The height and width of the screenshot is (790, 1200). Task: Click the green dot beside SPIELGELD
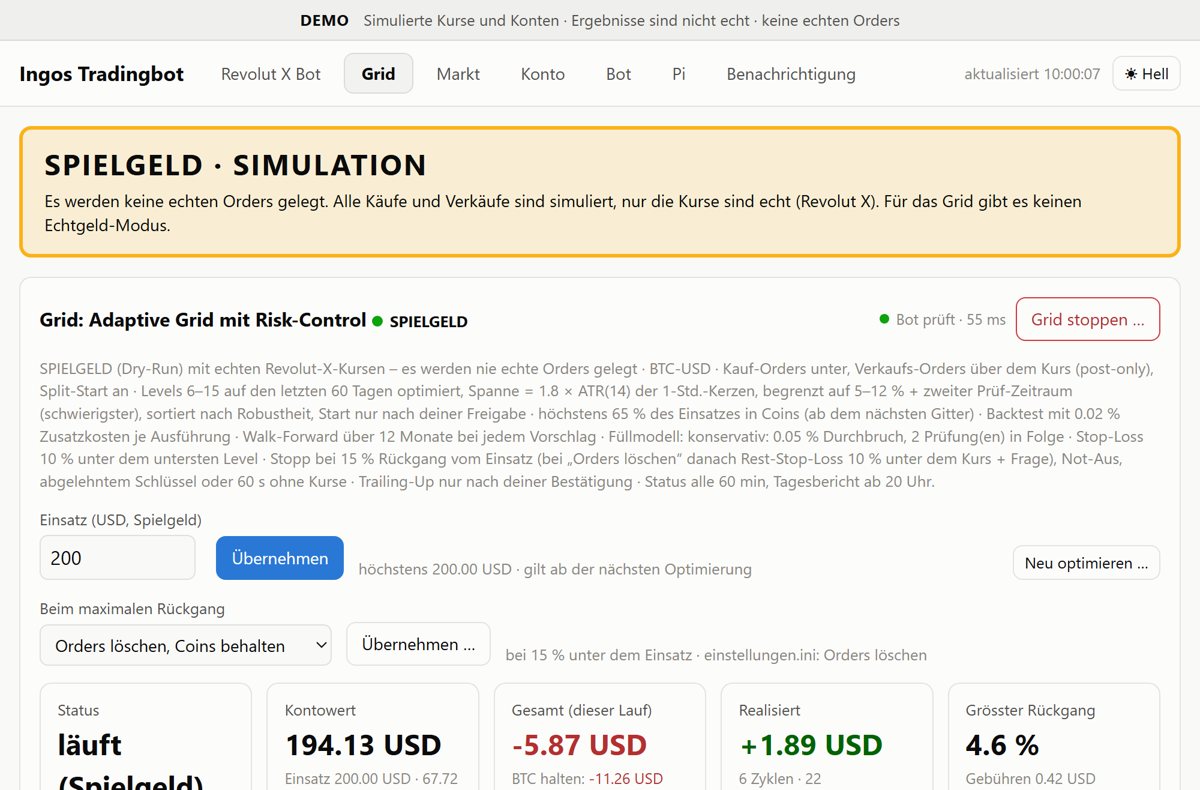[x=378, y=321]
